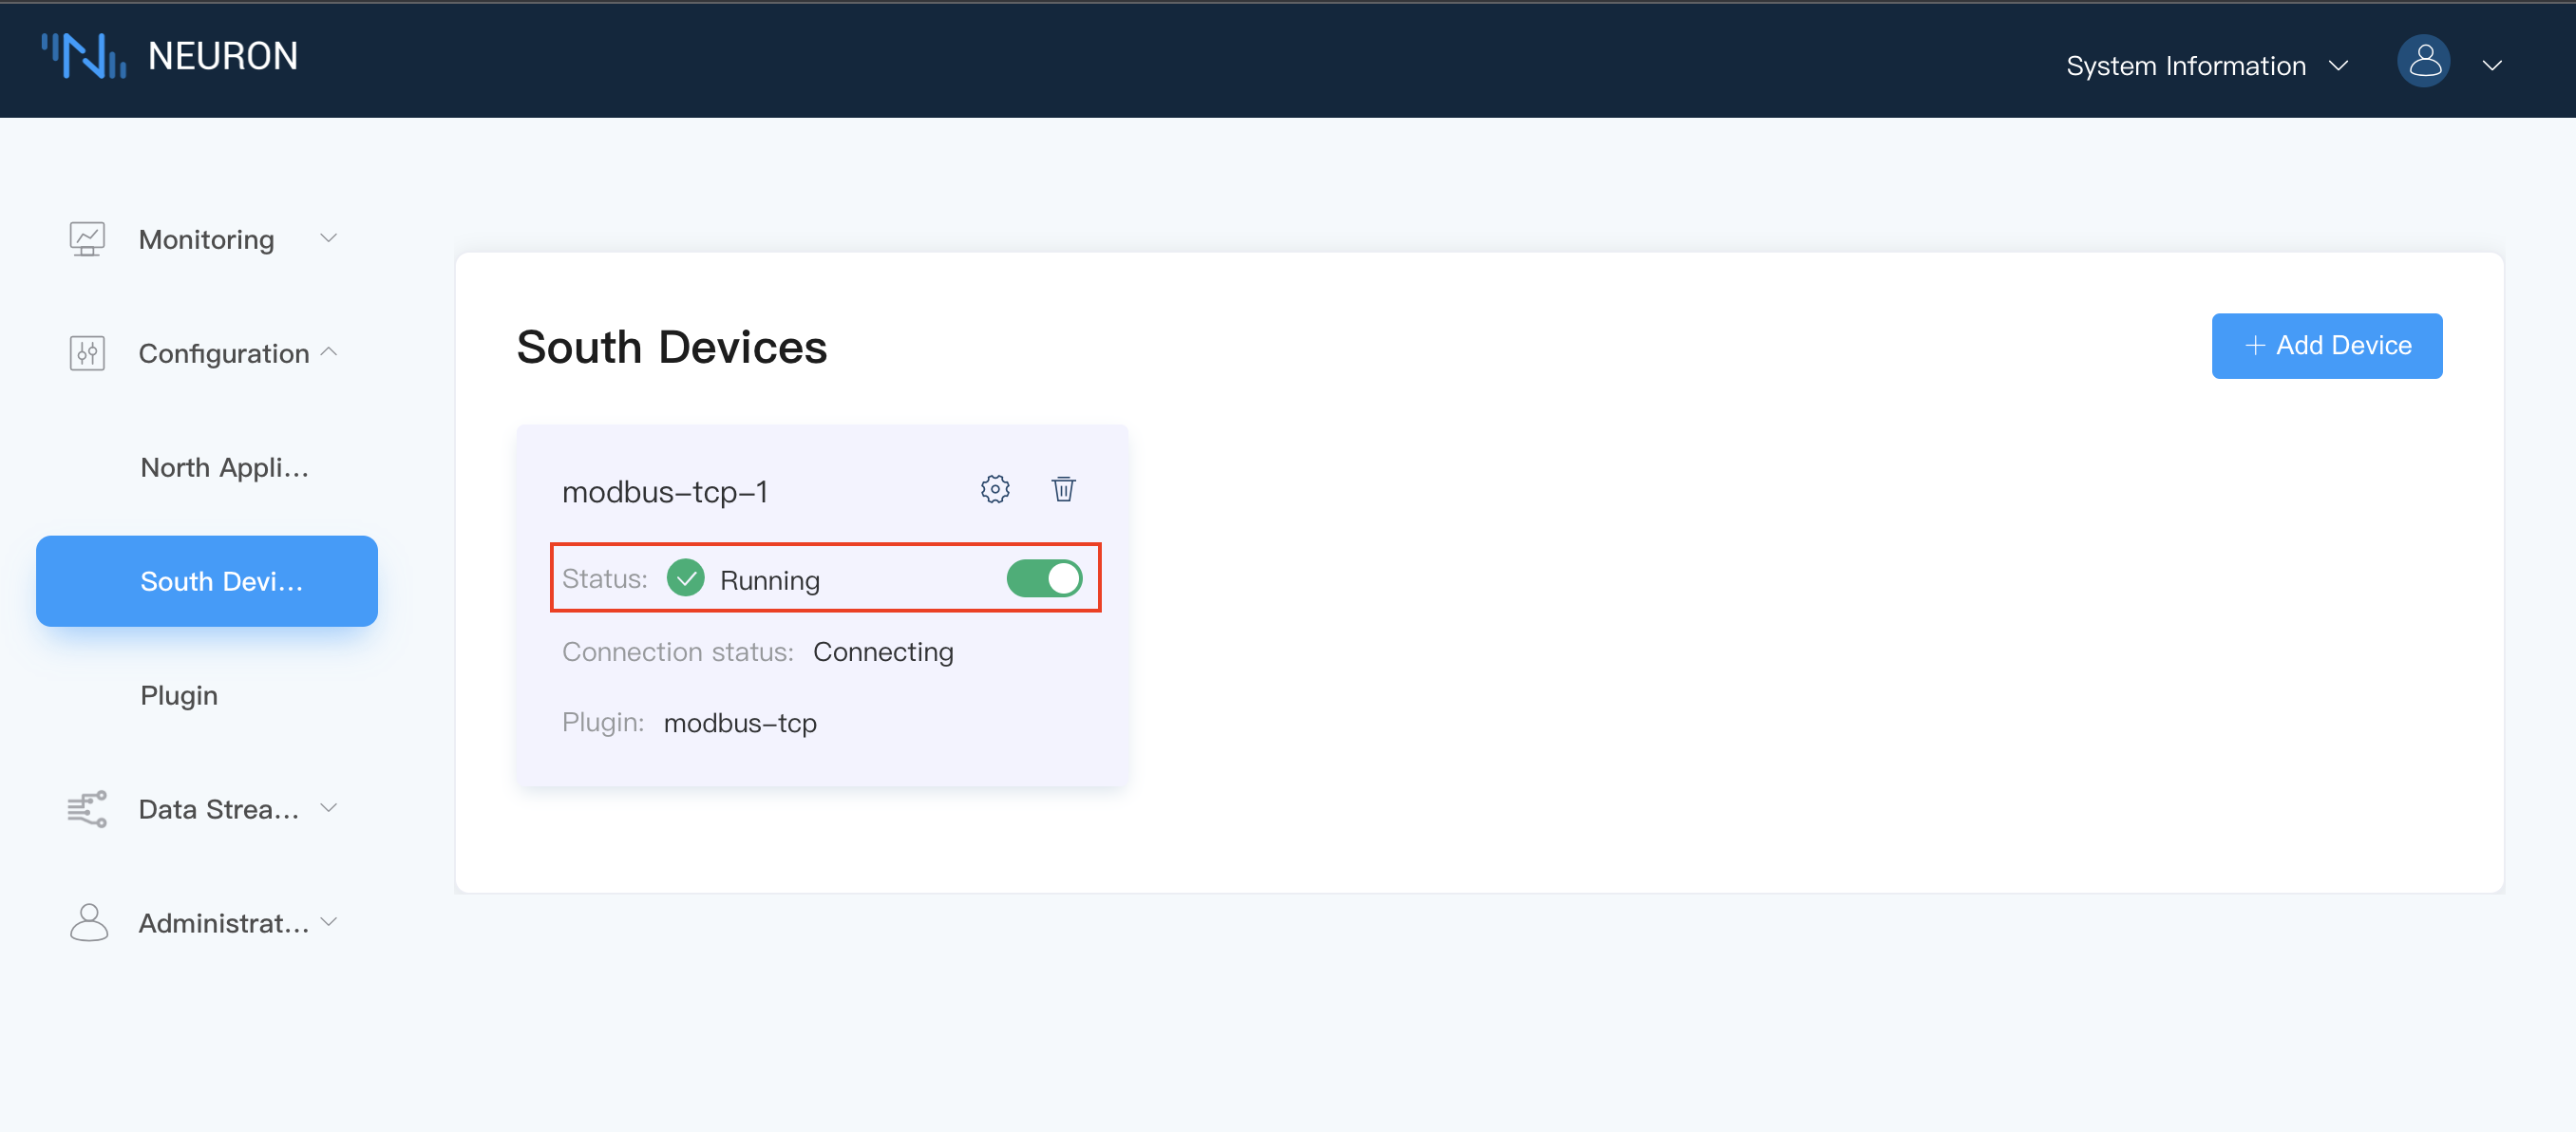This screenshot has height=1132, width=2576.
Task: Click the green Running checkmark icon
Action: pyautogui.click(x=686, y=578)
